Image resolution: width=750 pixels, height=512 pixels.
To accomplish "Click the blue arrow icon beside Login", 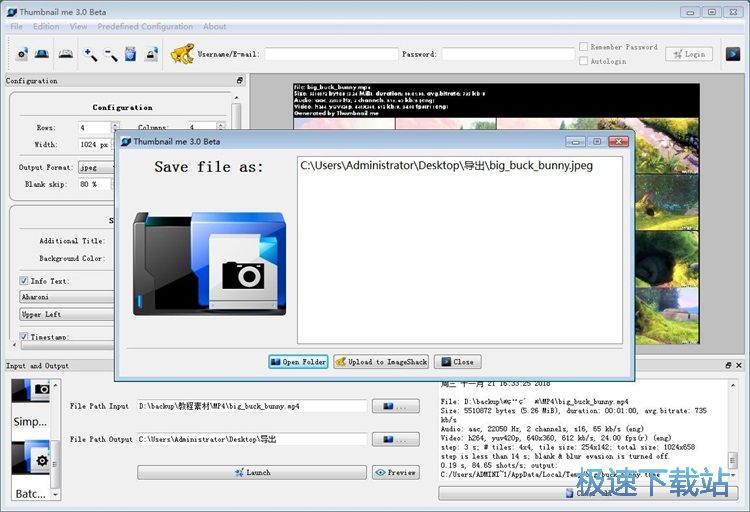I will click(732, 54).
